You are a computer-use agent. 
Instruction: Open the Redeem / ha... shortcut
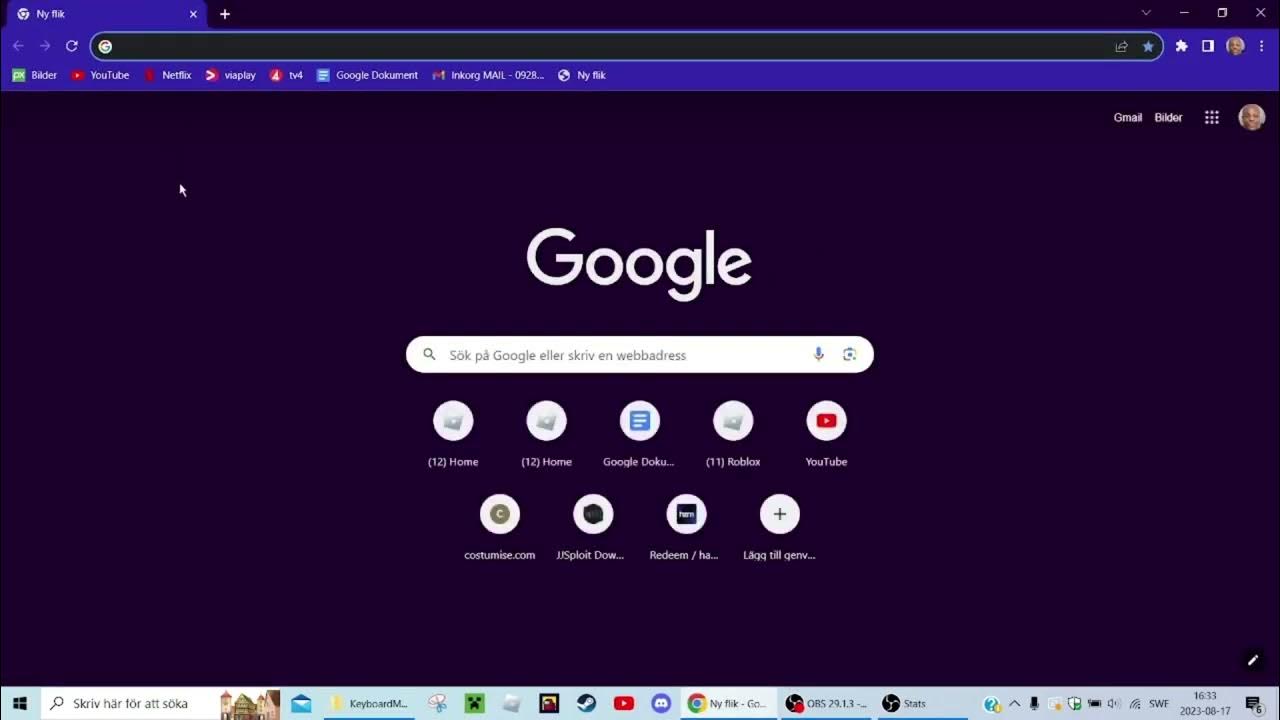coord(686,526)
